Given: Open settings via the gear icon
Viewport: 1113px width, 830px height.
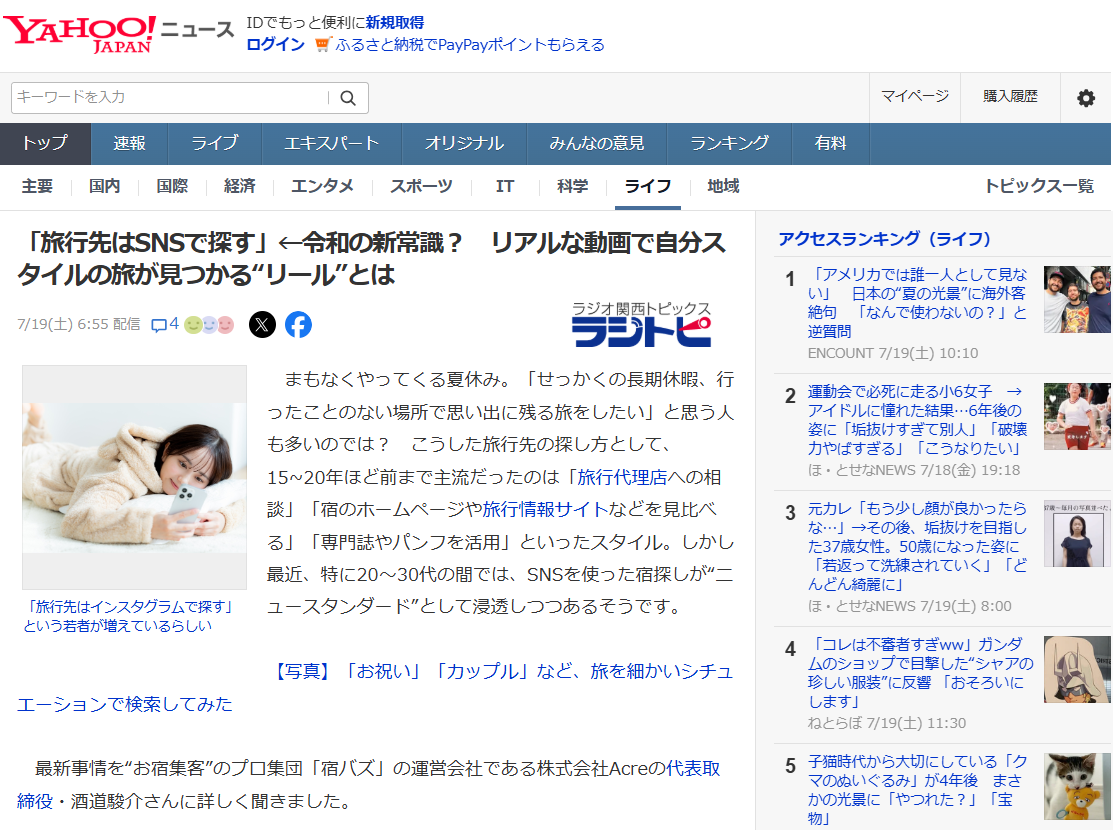Looking at the screenshot, I should (1085, 98).
